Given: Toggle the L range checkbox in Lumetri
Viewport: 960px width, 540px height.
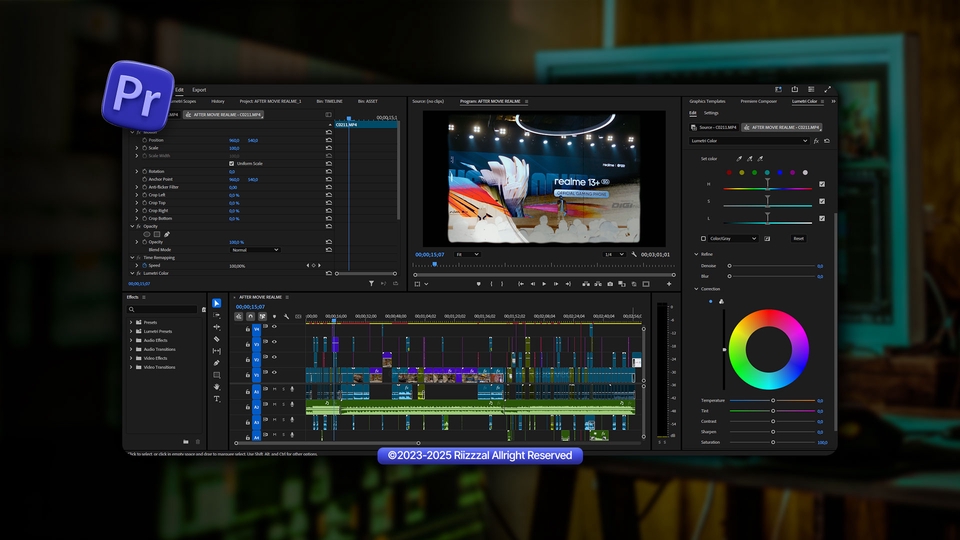Looking at the screenshot, I should tap(822, 219).
